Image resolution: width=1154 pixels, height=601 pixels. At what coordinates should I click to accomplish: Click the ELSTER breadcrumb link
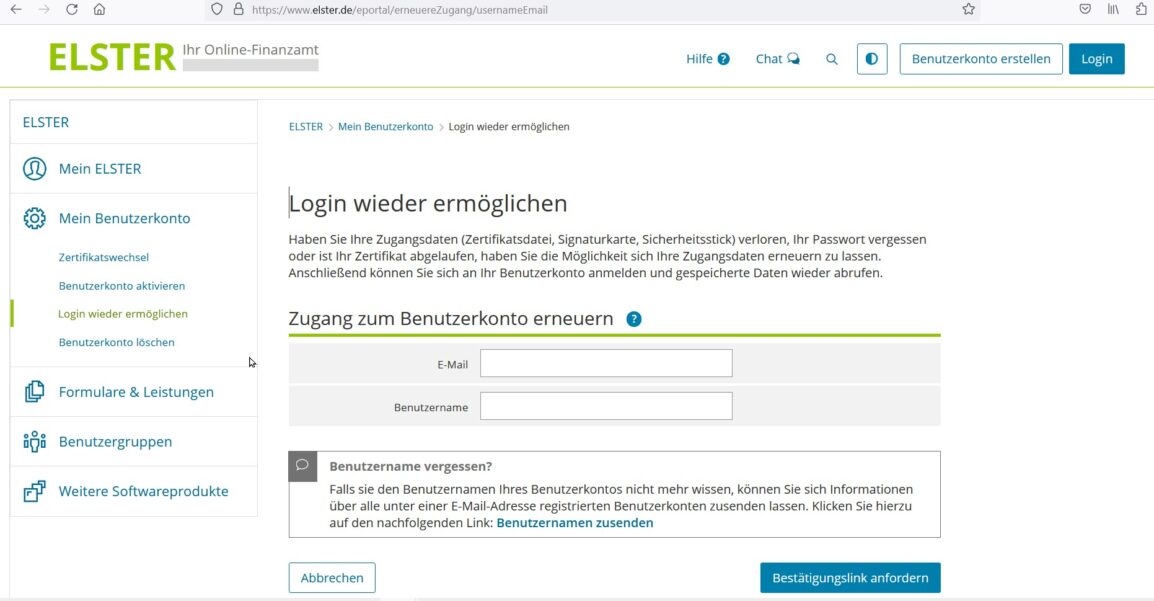pyautogui.click(x=306, y=127)
